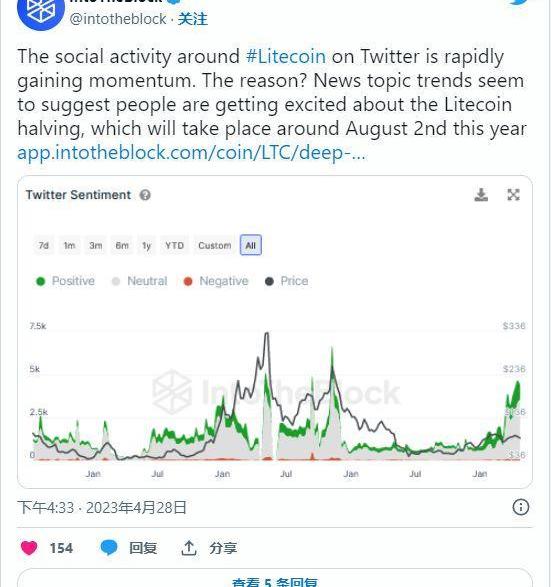This screenshot has width=551, height=587.
Task: Click the tweet timestamp 2023年4月28日
Action: 136,508
